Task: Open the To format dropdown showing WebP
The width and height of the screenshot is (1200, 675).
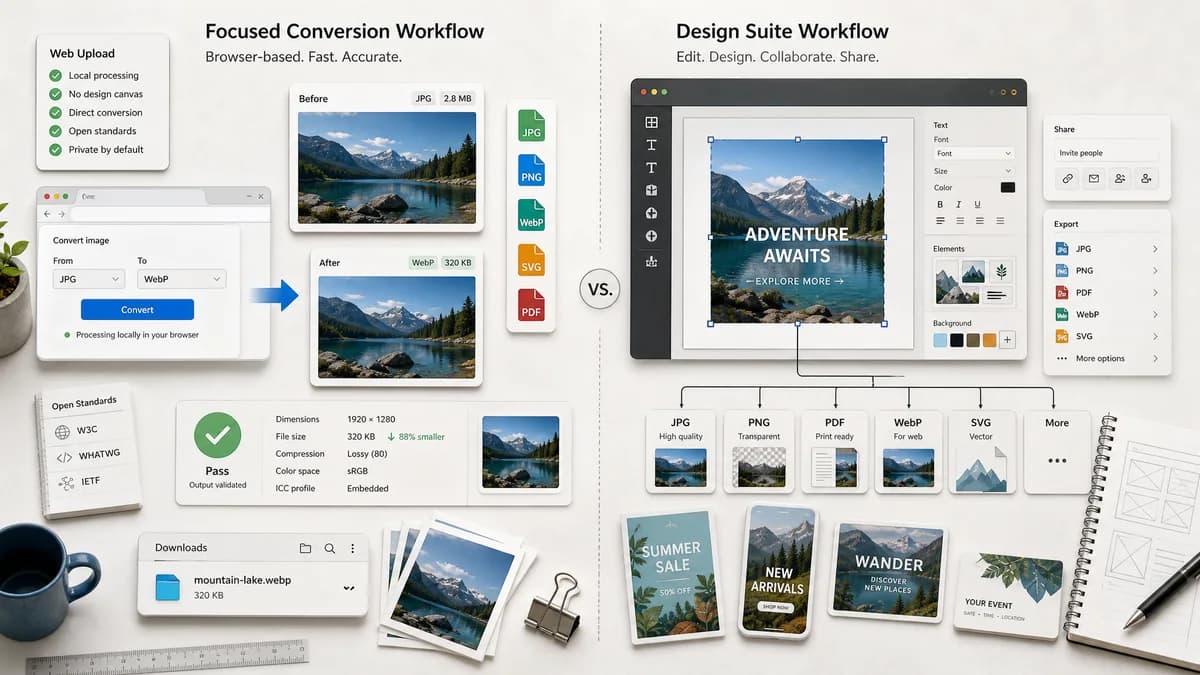Action: point(180,279)
